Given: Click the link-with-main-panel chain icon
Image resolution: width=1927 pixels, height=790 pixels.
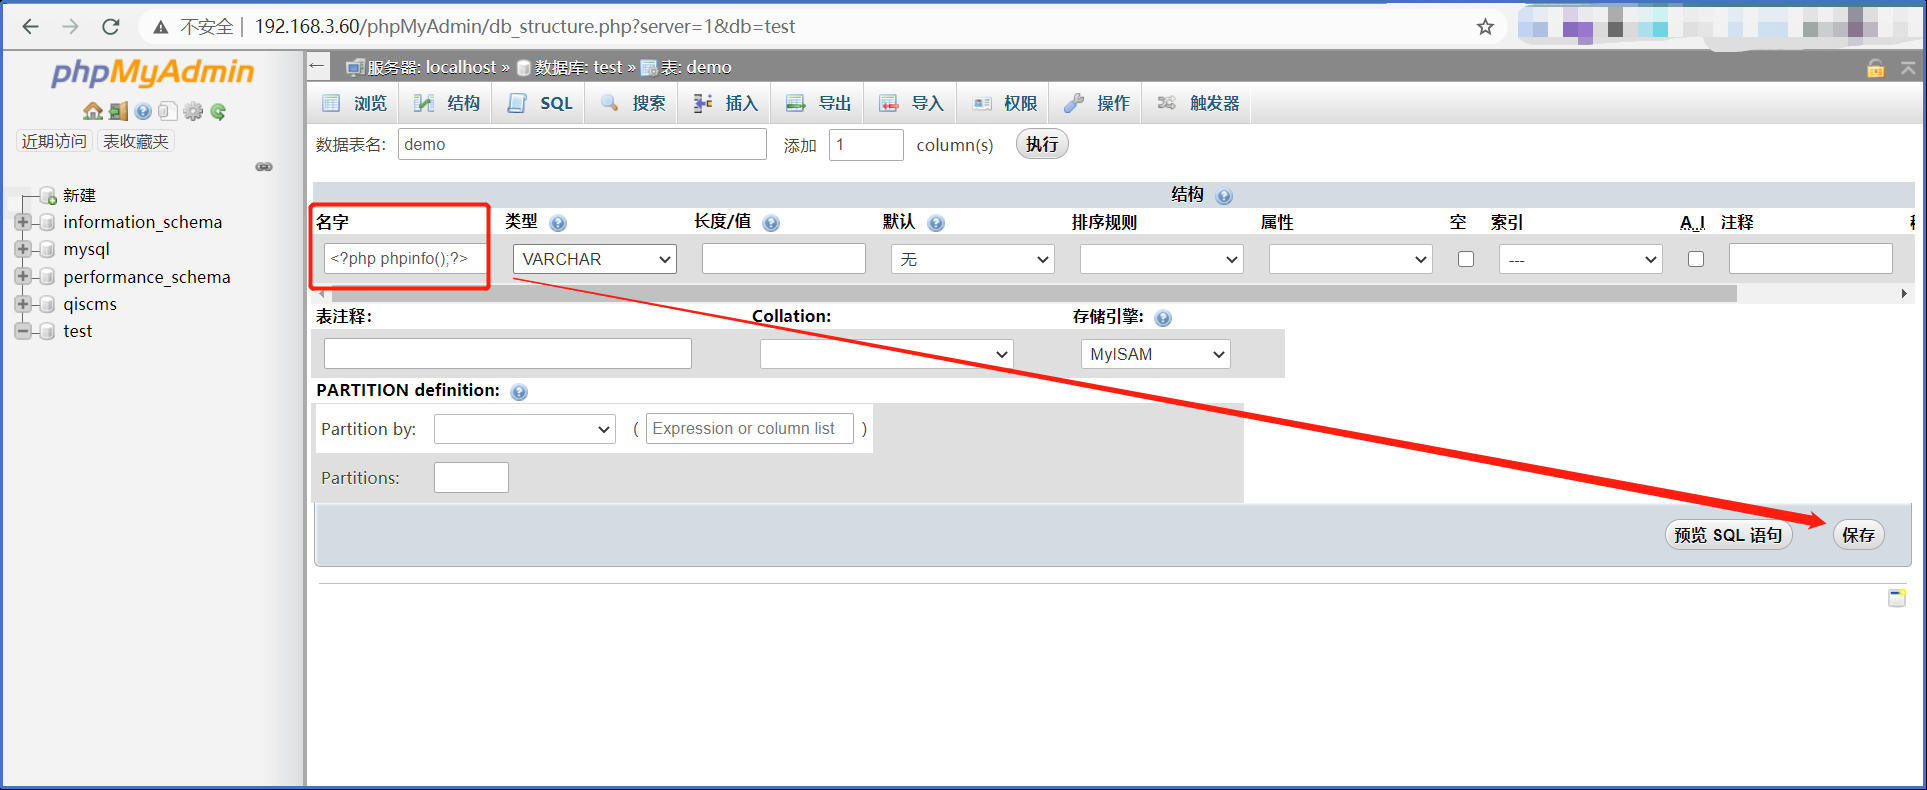Looking at the screenshot, I should coord(264,166).
